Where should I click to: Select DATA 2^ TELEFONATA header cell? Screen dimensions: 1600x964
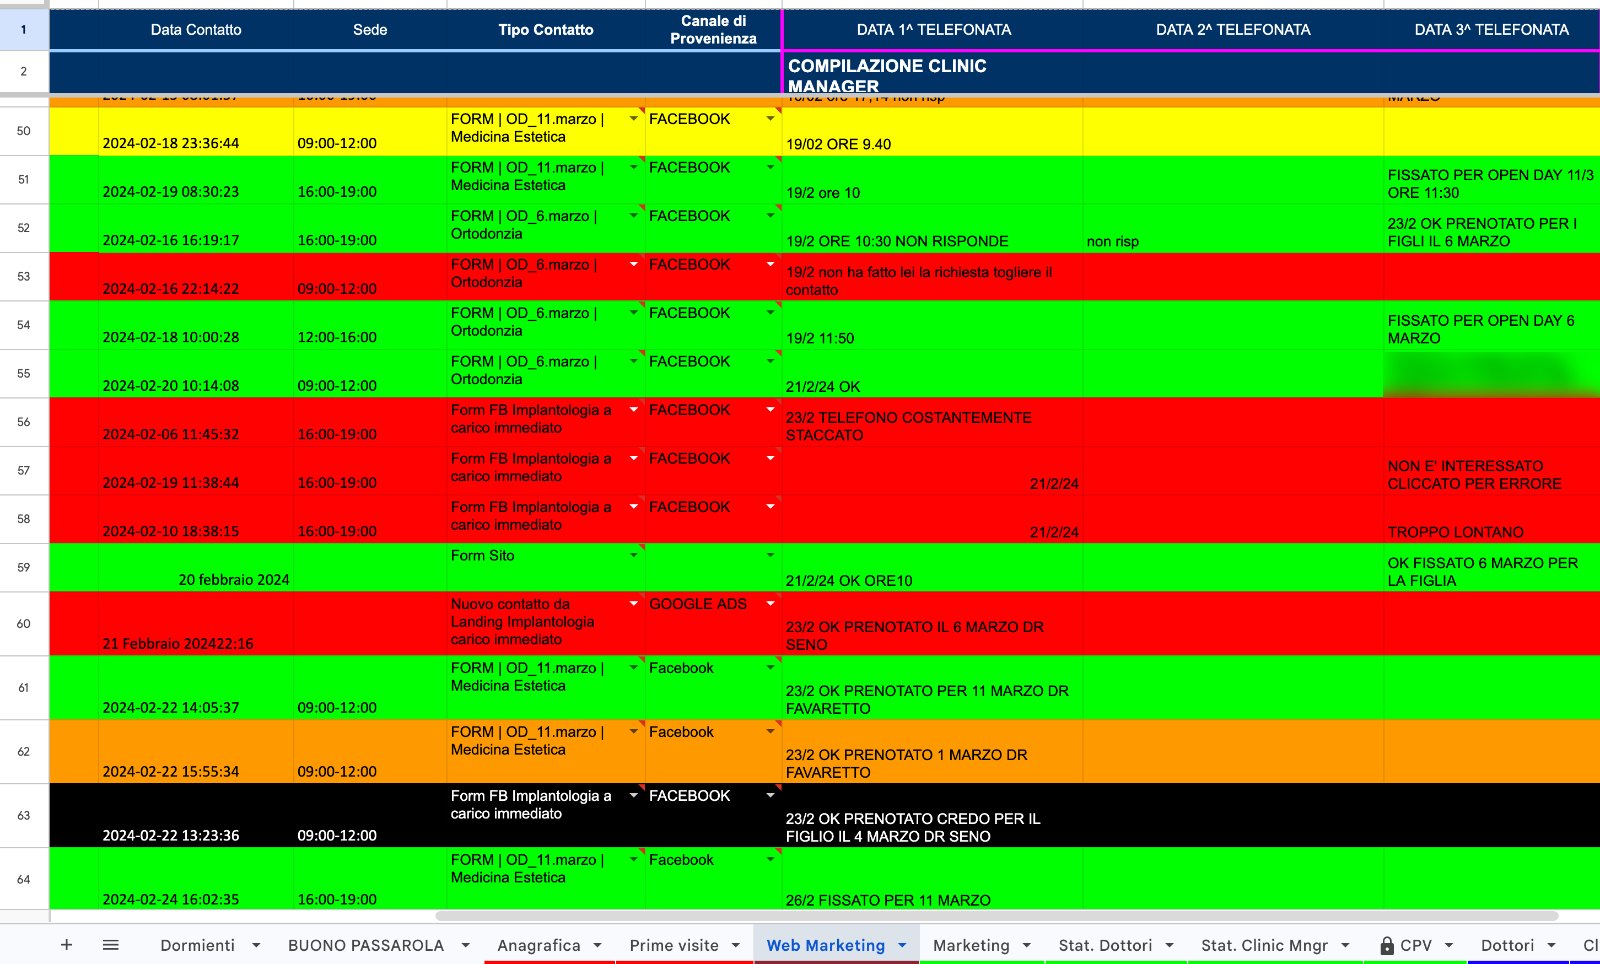click(1233, 30)
